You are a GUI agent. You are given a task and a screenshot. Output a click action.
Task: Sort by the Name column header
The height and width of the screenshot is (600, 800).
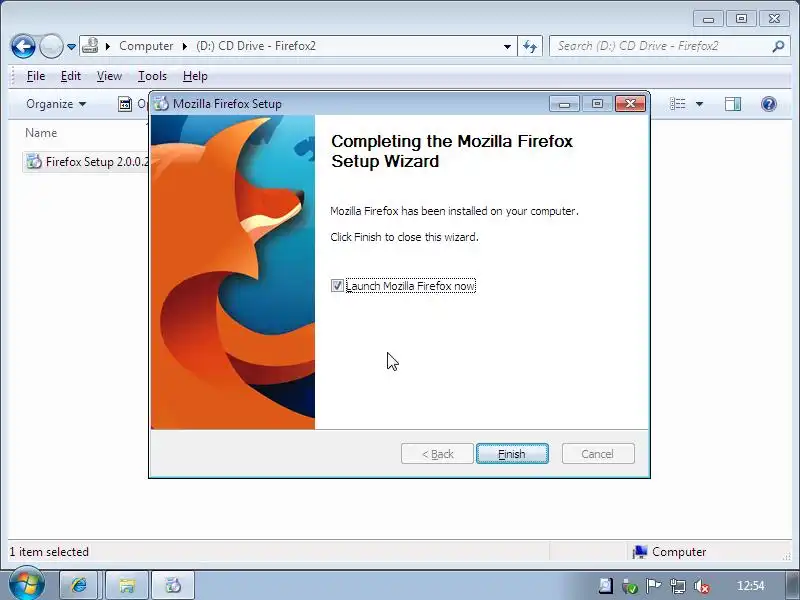click(41, 133)
